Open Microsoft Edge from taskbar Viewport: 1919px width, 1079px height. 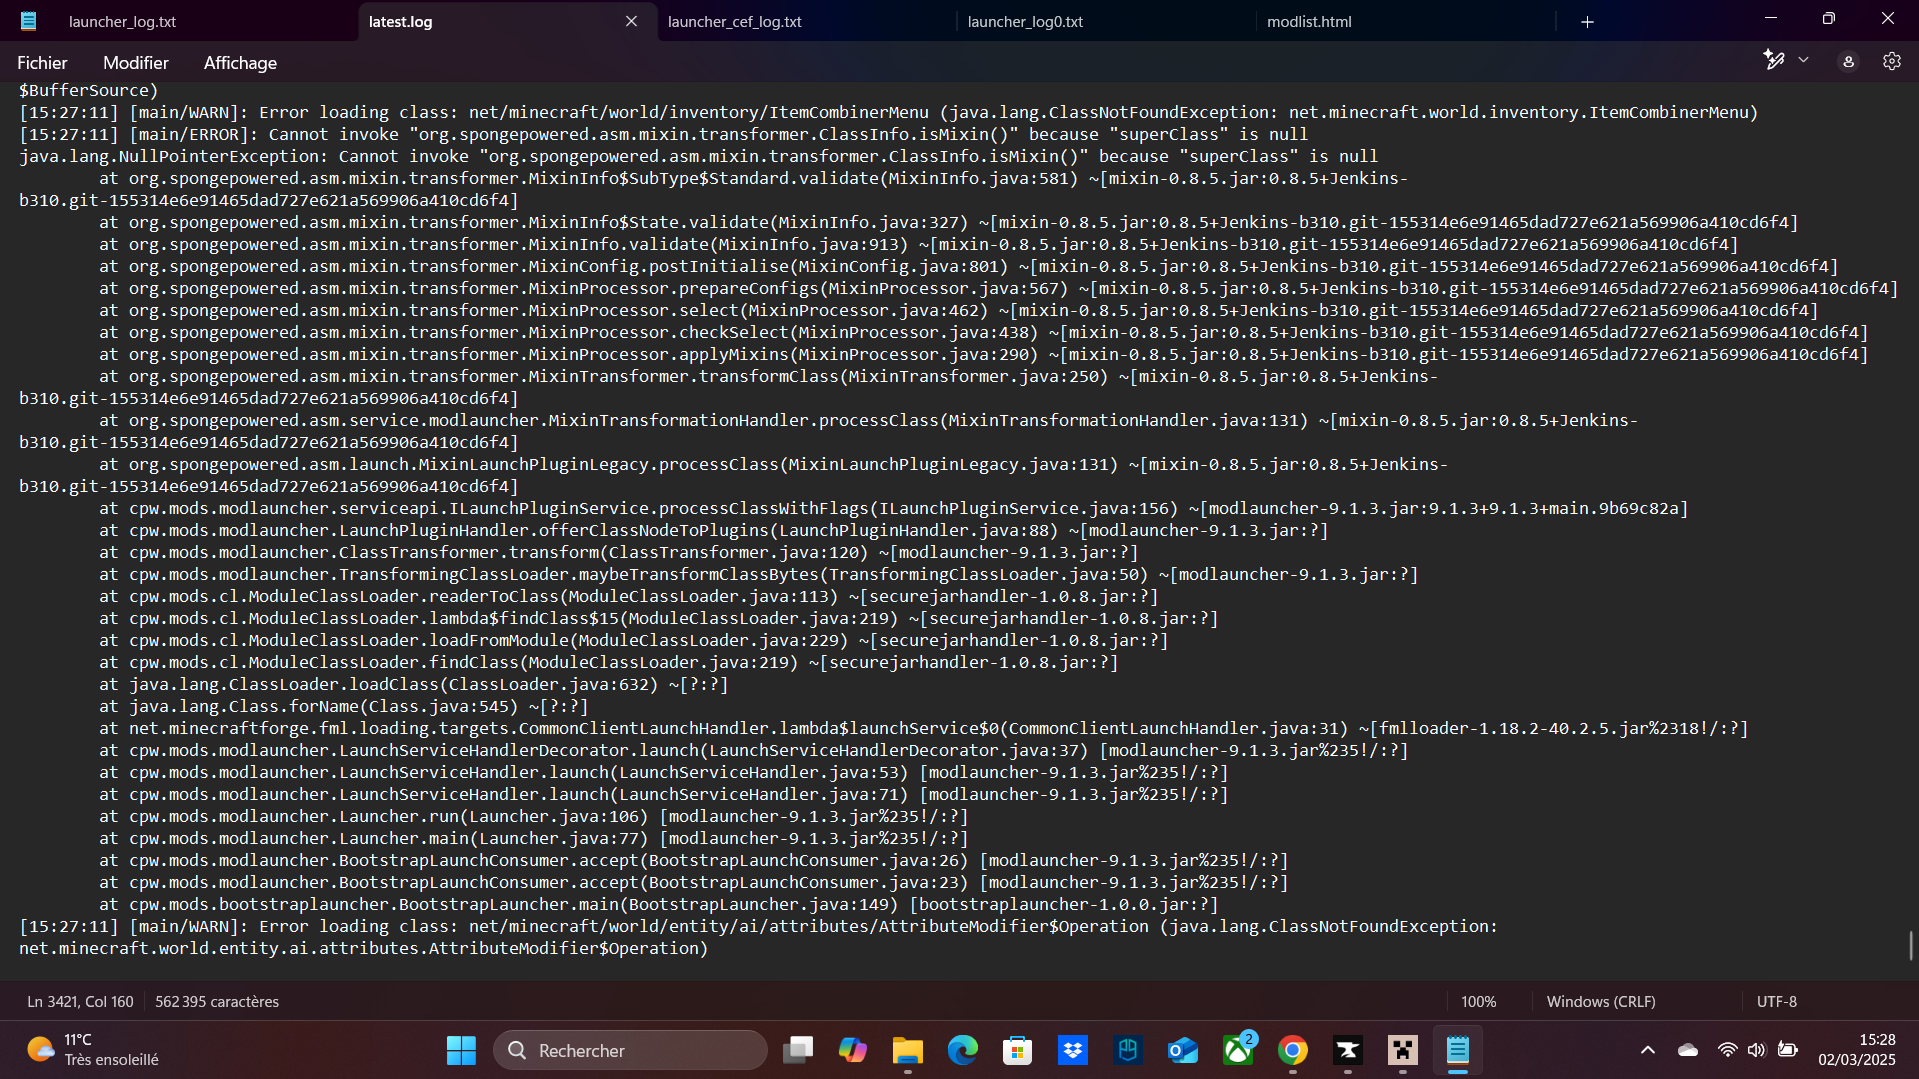[x=963, y=1050]
